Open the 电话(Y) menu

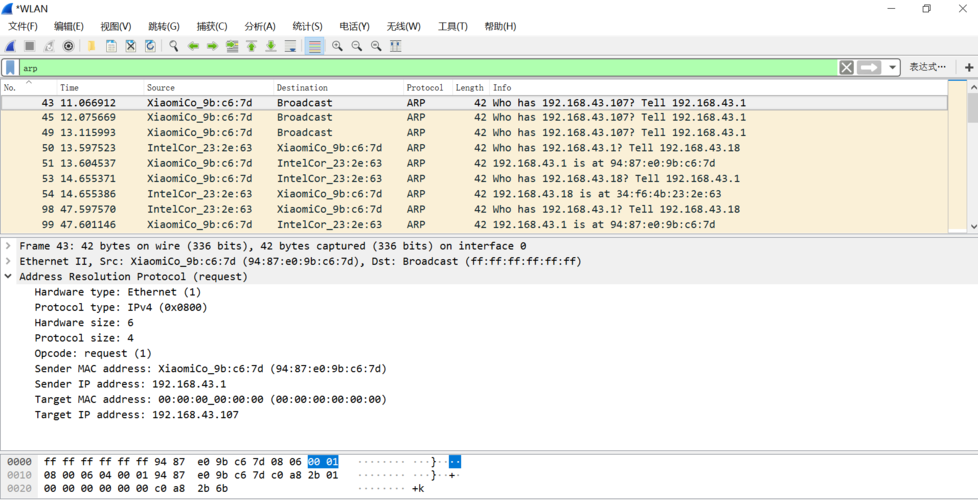click(x=354, y=26)
